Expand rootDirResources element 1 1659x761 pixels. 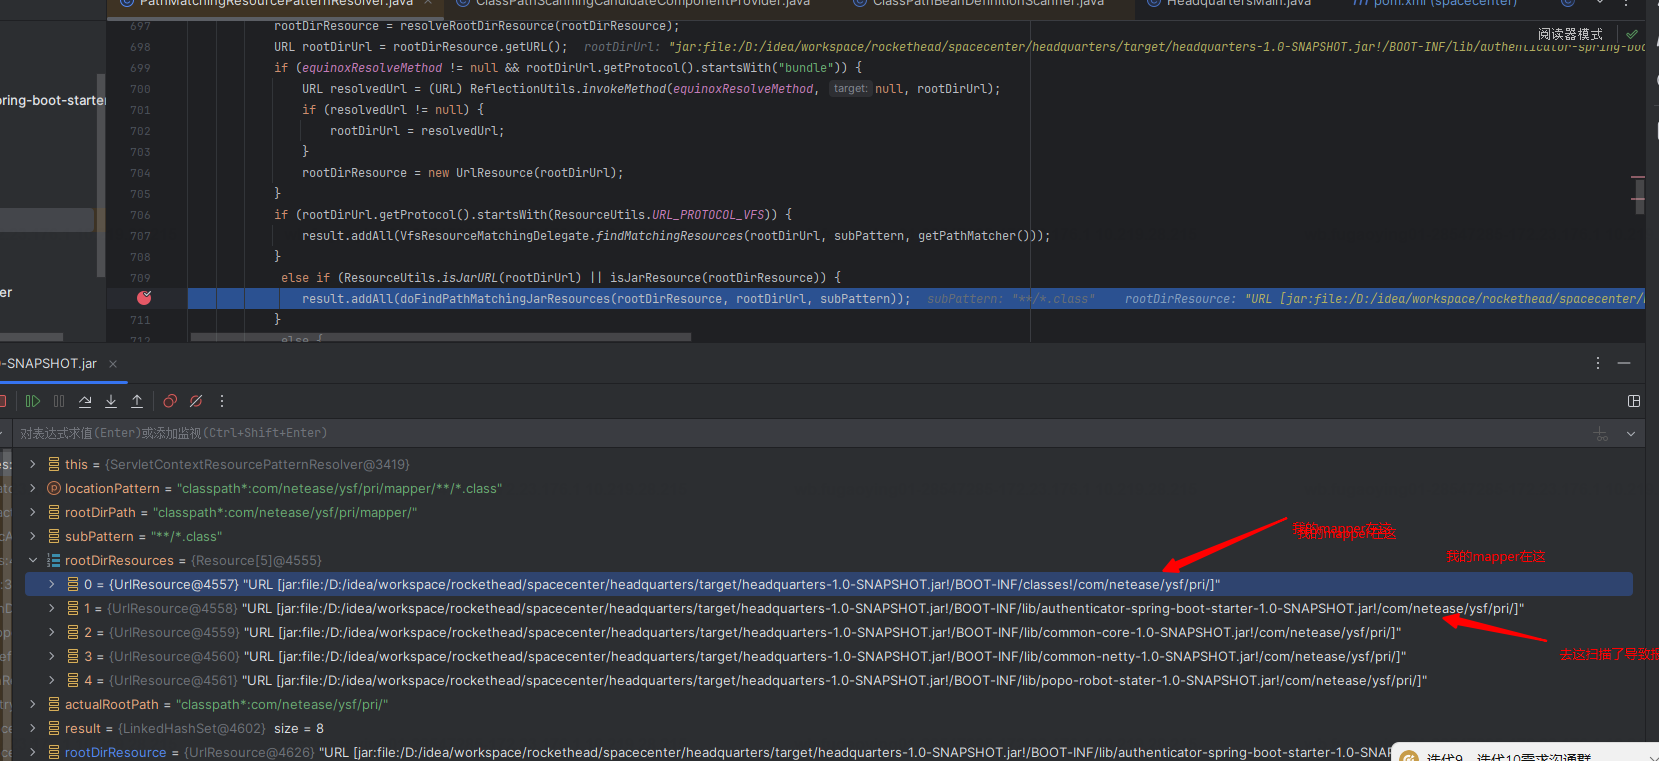pyautogui.click(x=52, y=608)
